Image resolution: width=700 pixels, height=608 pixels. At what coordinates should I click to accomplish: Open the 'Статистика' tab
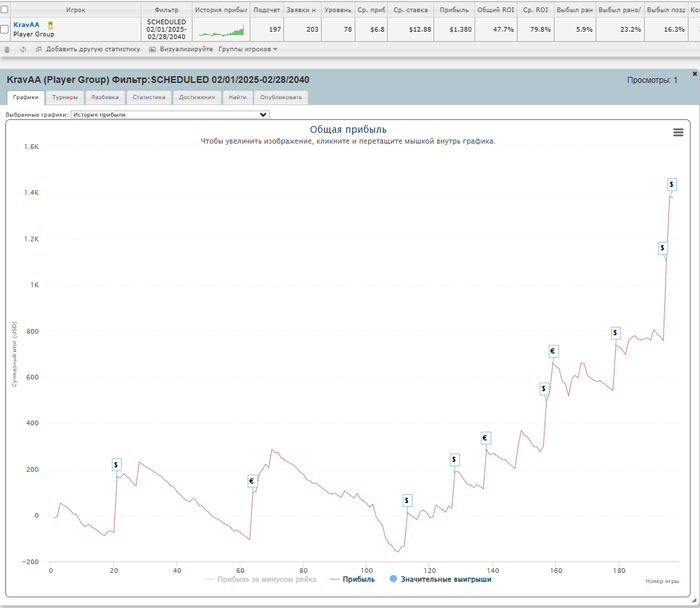pos(148,98)
